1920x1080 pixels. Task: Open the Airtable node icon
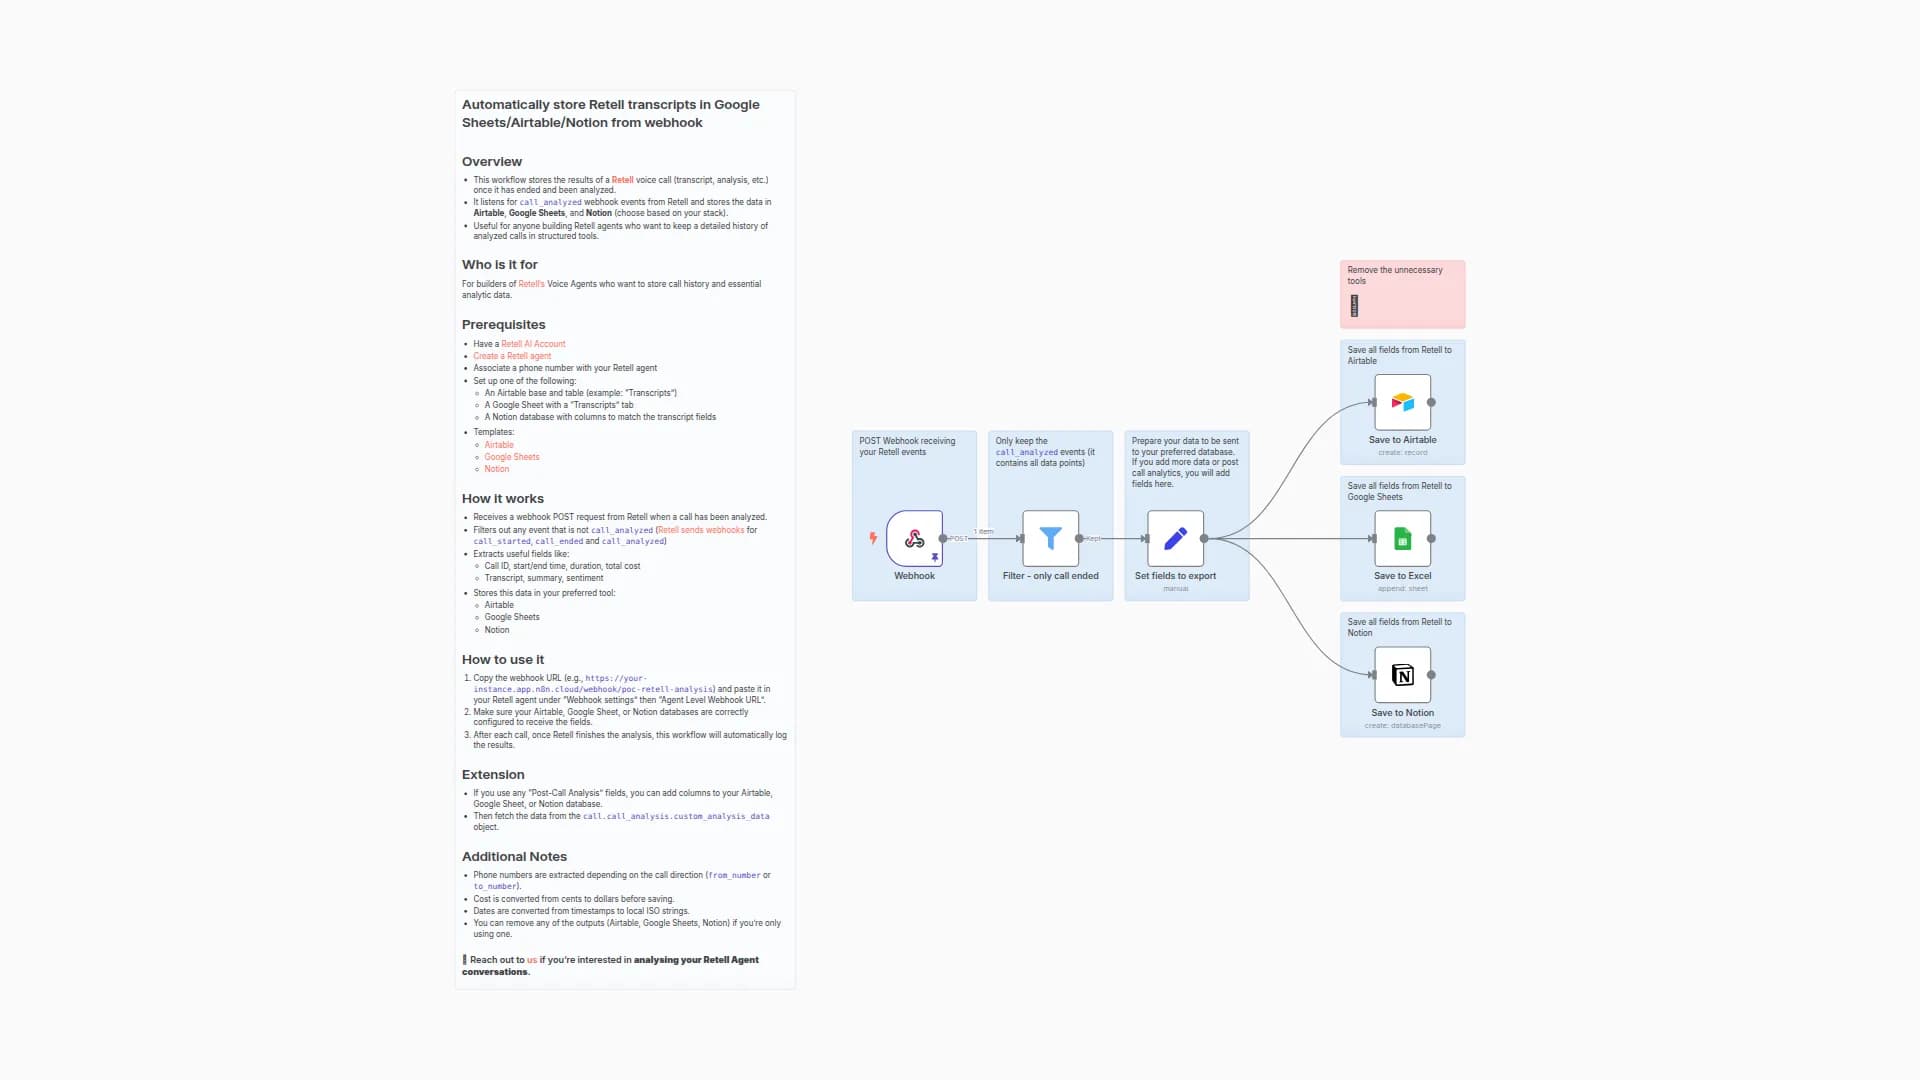1402,402
